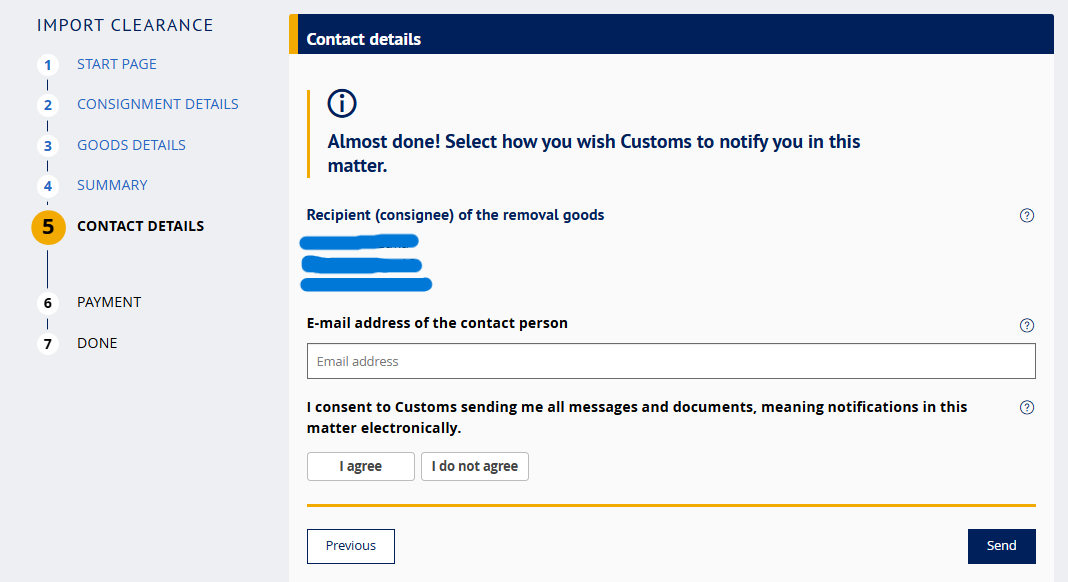This screenshot has height=582, width=1068.
Task: Open the Consignment Details step
Action: (x=158, y=104)
